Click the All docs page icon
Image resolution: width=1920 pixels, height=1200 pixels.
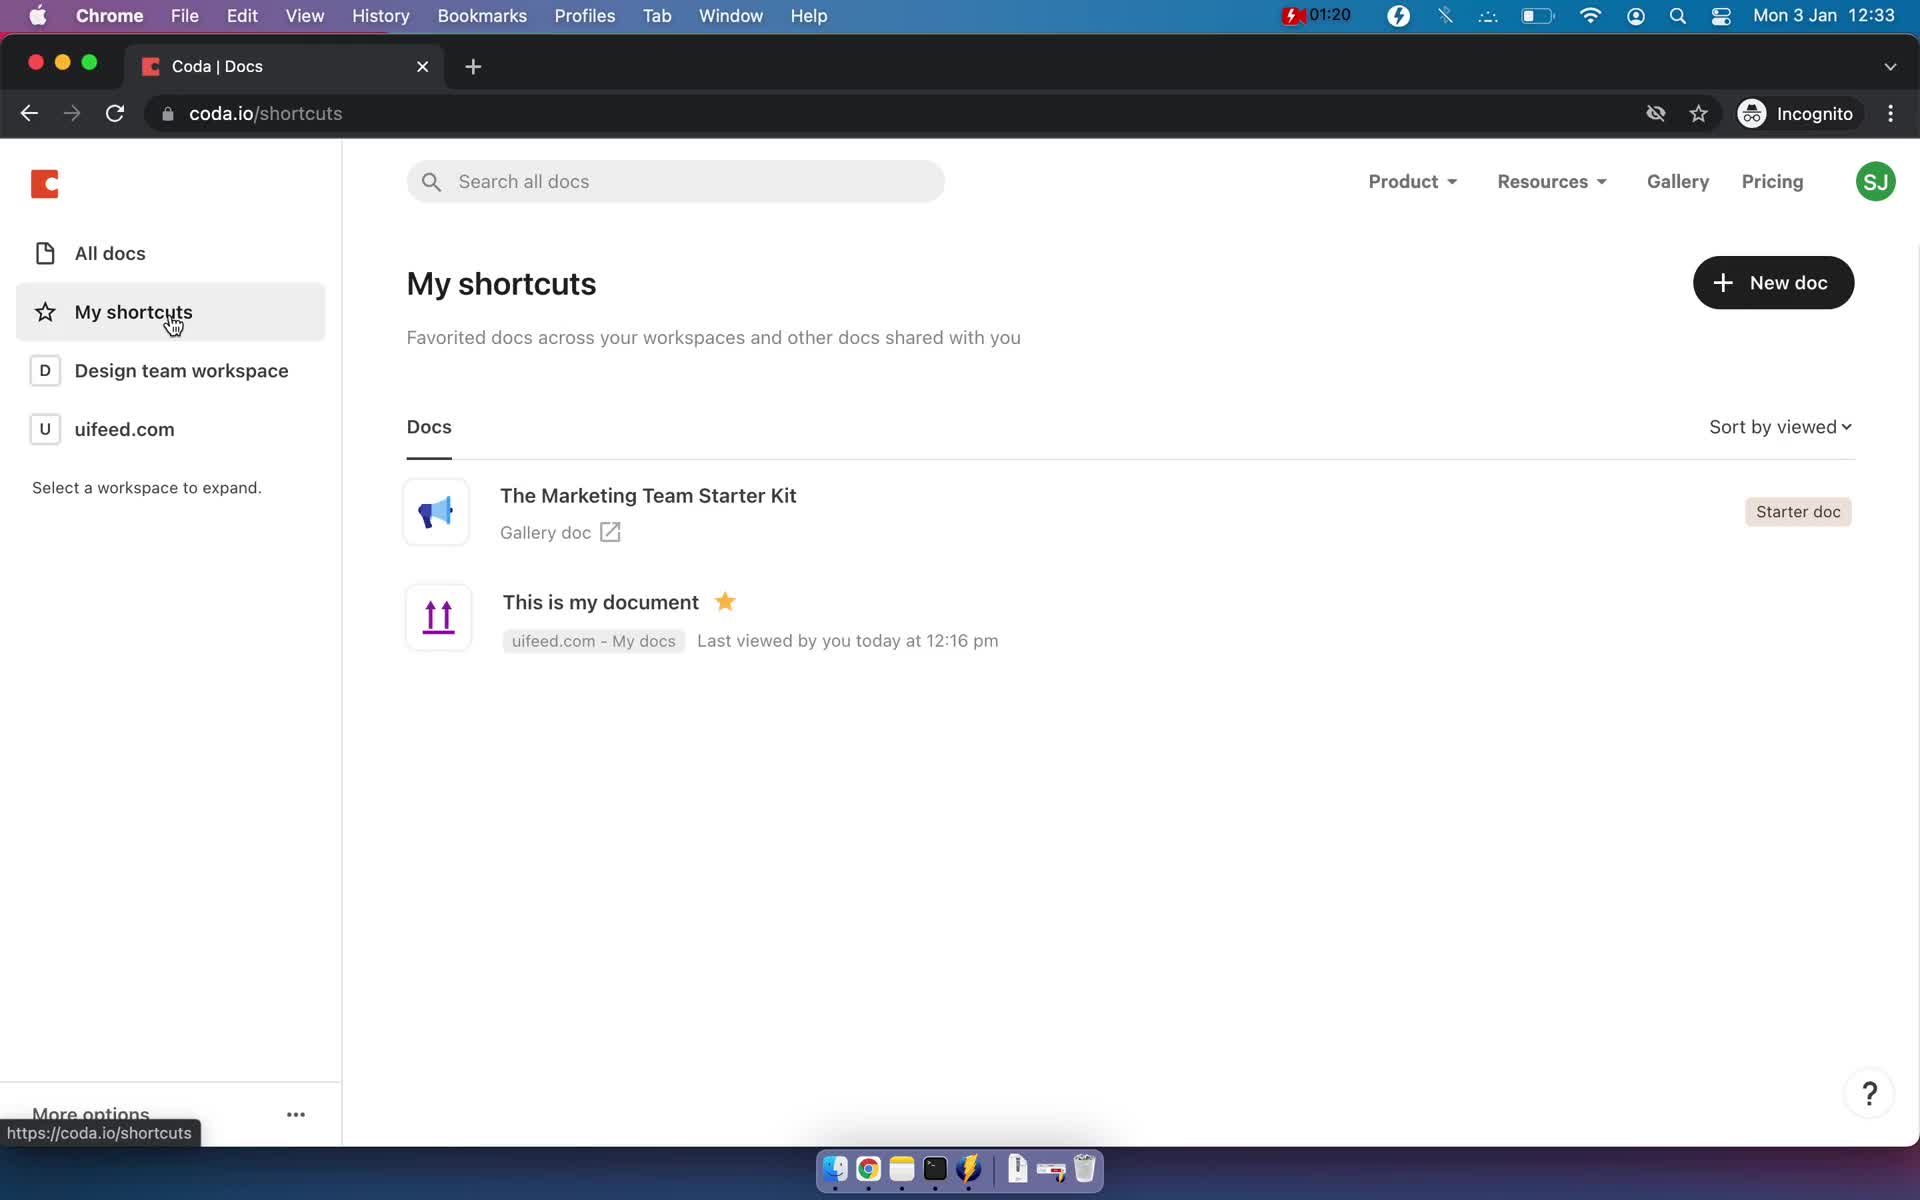[45, 254]
